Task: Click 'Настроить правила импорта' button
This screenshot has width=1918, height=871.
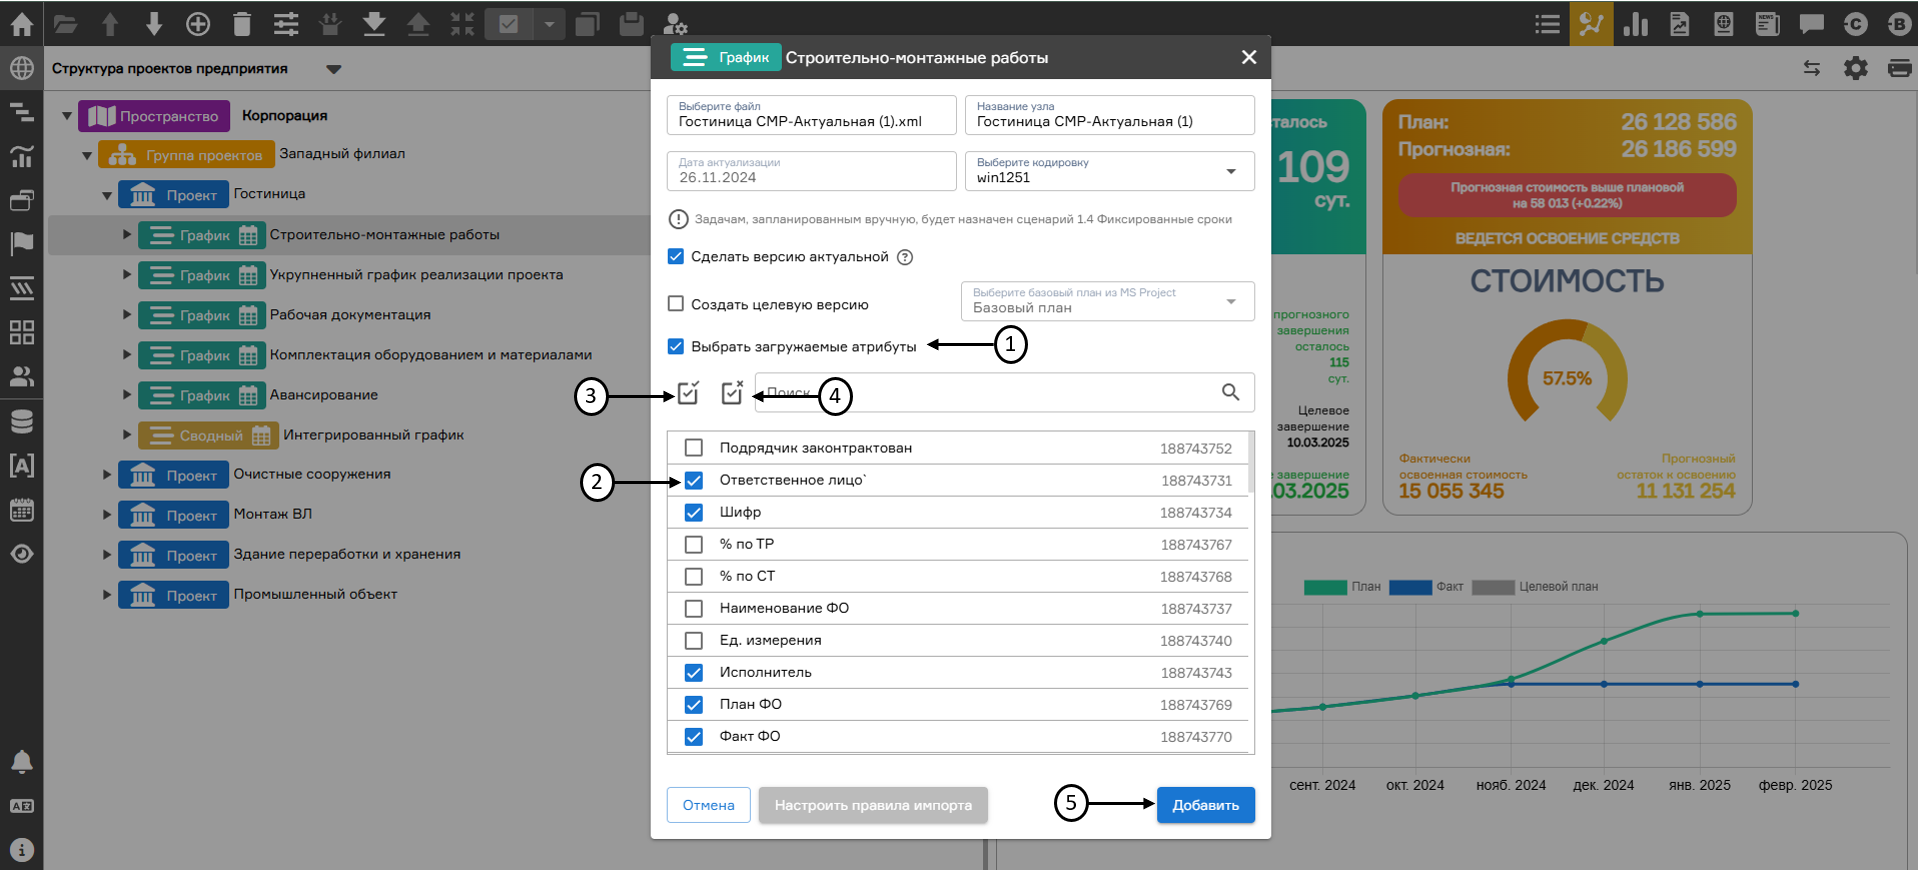Action: coord(873,805)
